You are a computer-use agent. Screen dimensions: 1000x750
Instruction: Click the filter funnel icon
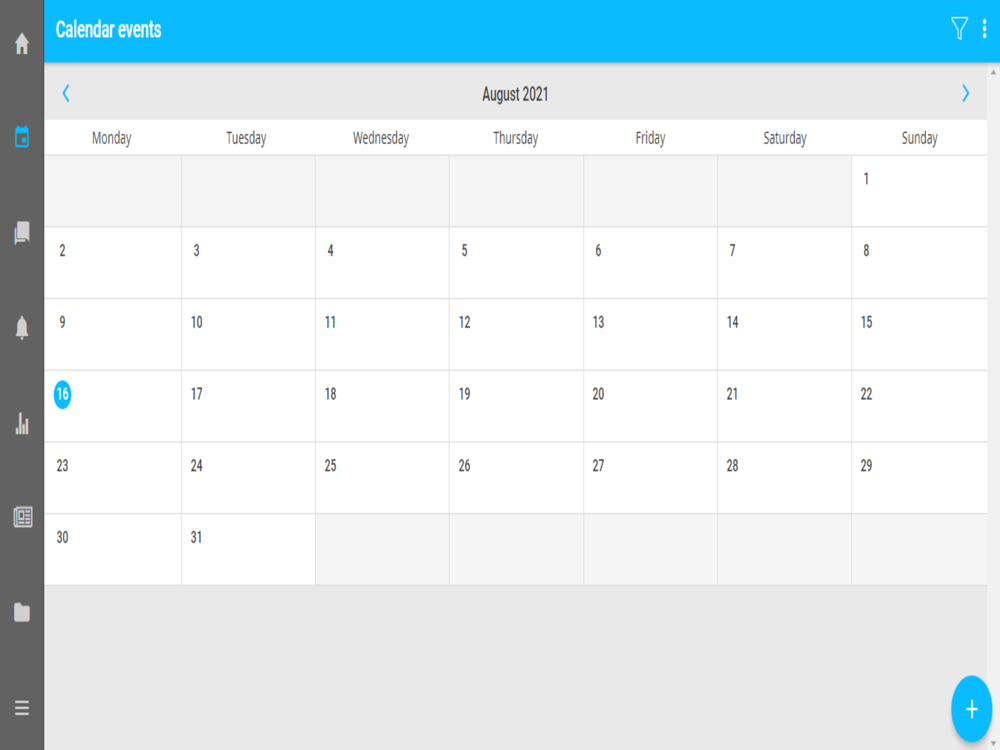(959, 29)
